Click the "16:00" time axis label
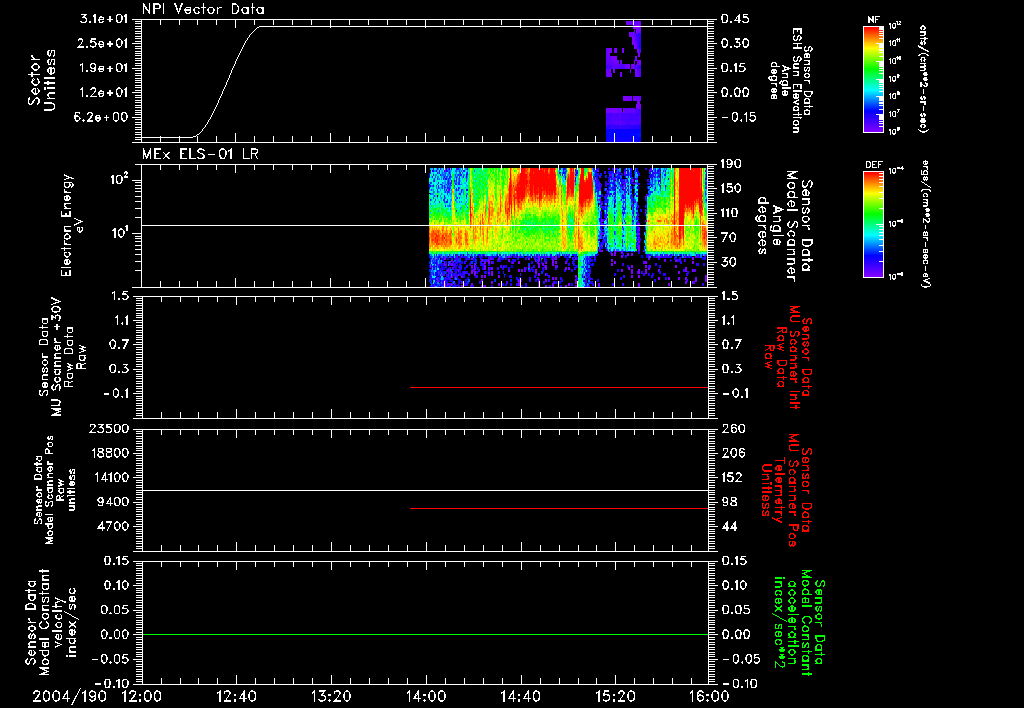The height and width of the screenshot is (708, 1024). click(709, 696)
